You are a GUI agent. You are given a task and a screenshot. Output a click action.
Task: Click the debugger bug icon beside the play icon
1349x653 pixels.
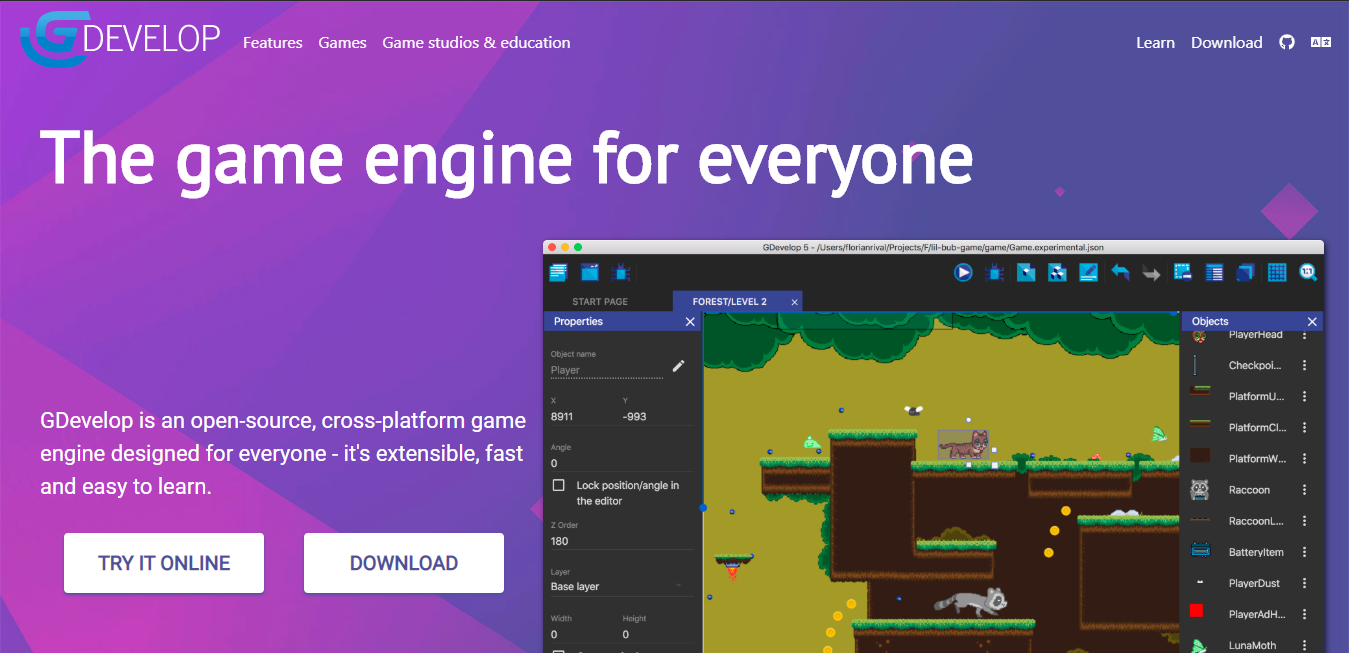coord(995,271)
